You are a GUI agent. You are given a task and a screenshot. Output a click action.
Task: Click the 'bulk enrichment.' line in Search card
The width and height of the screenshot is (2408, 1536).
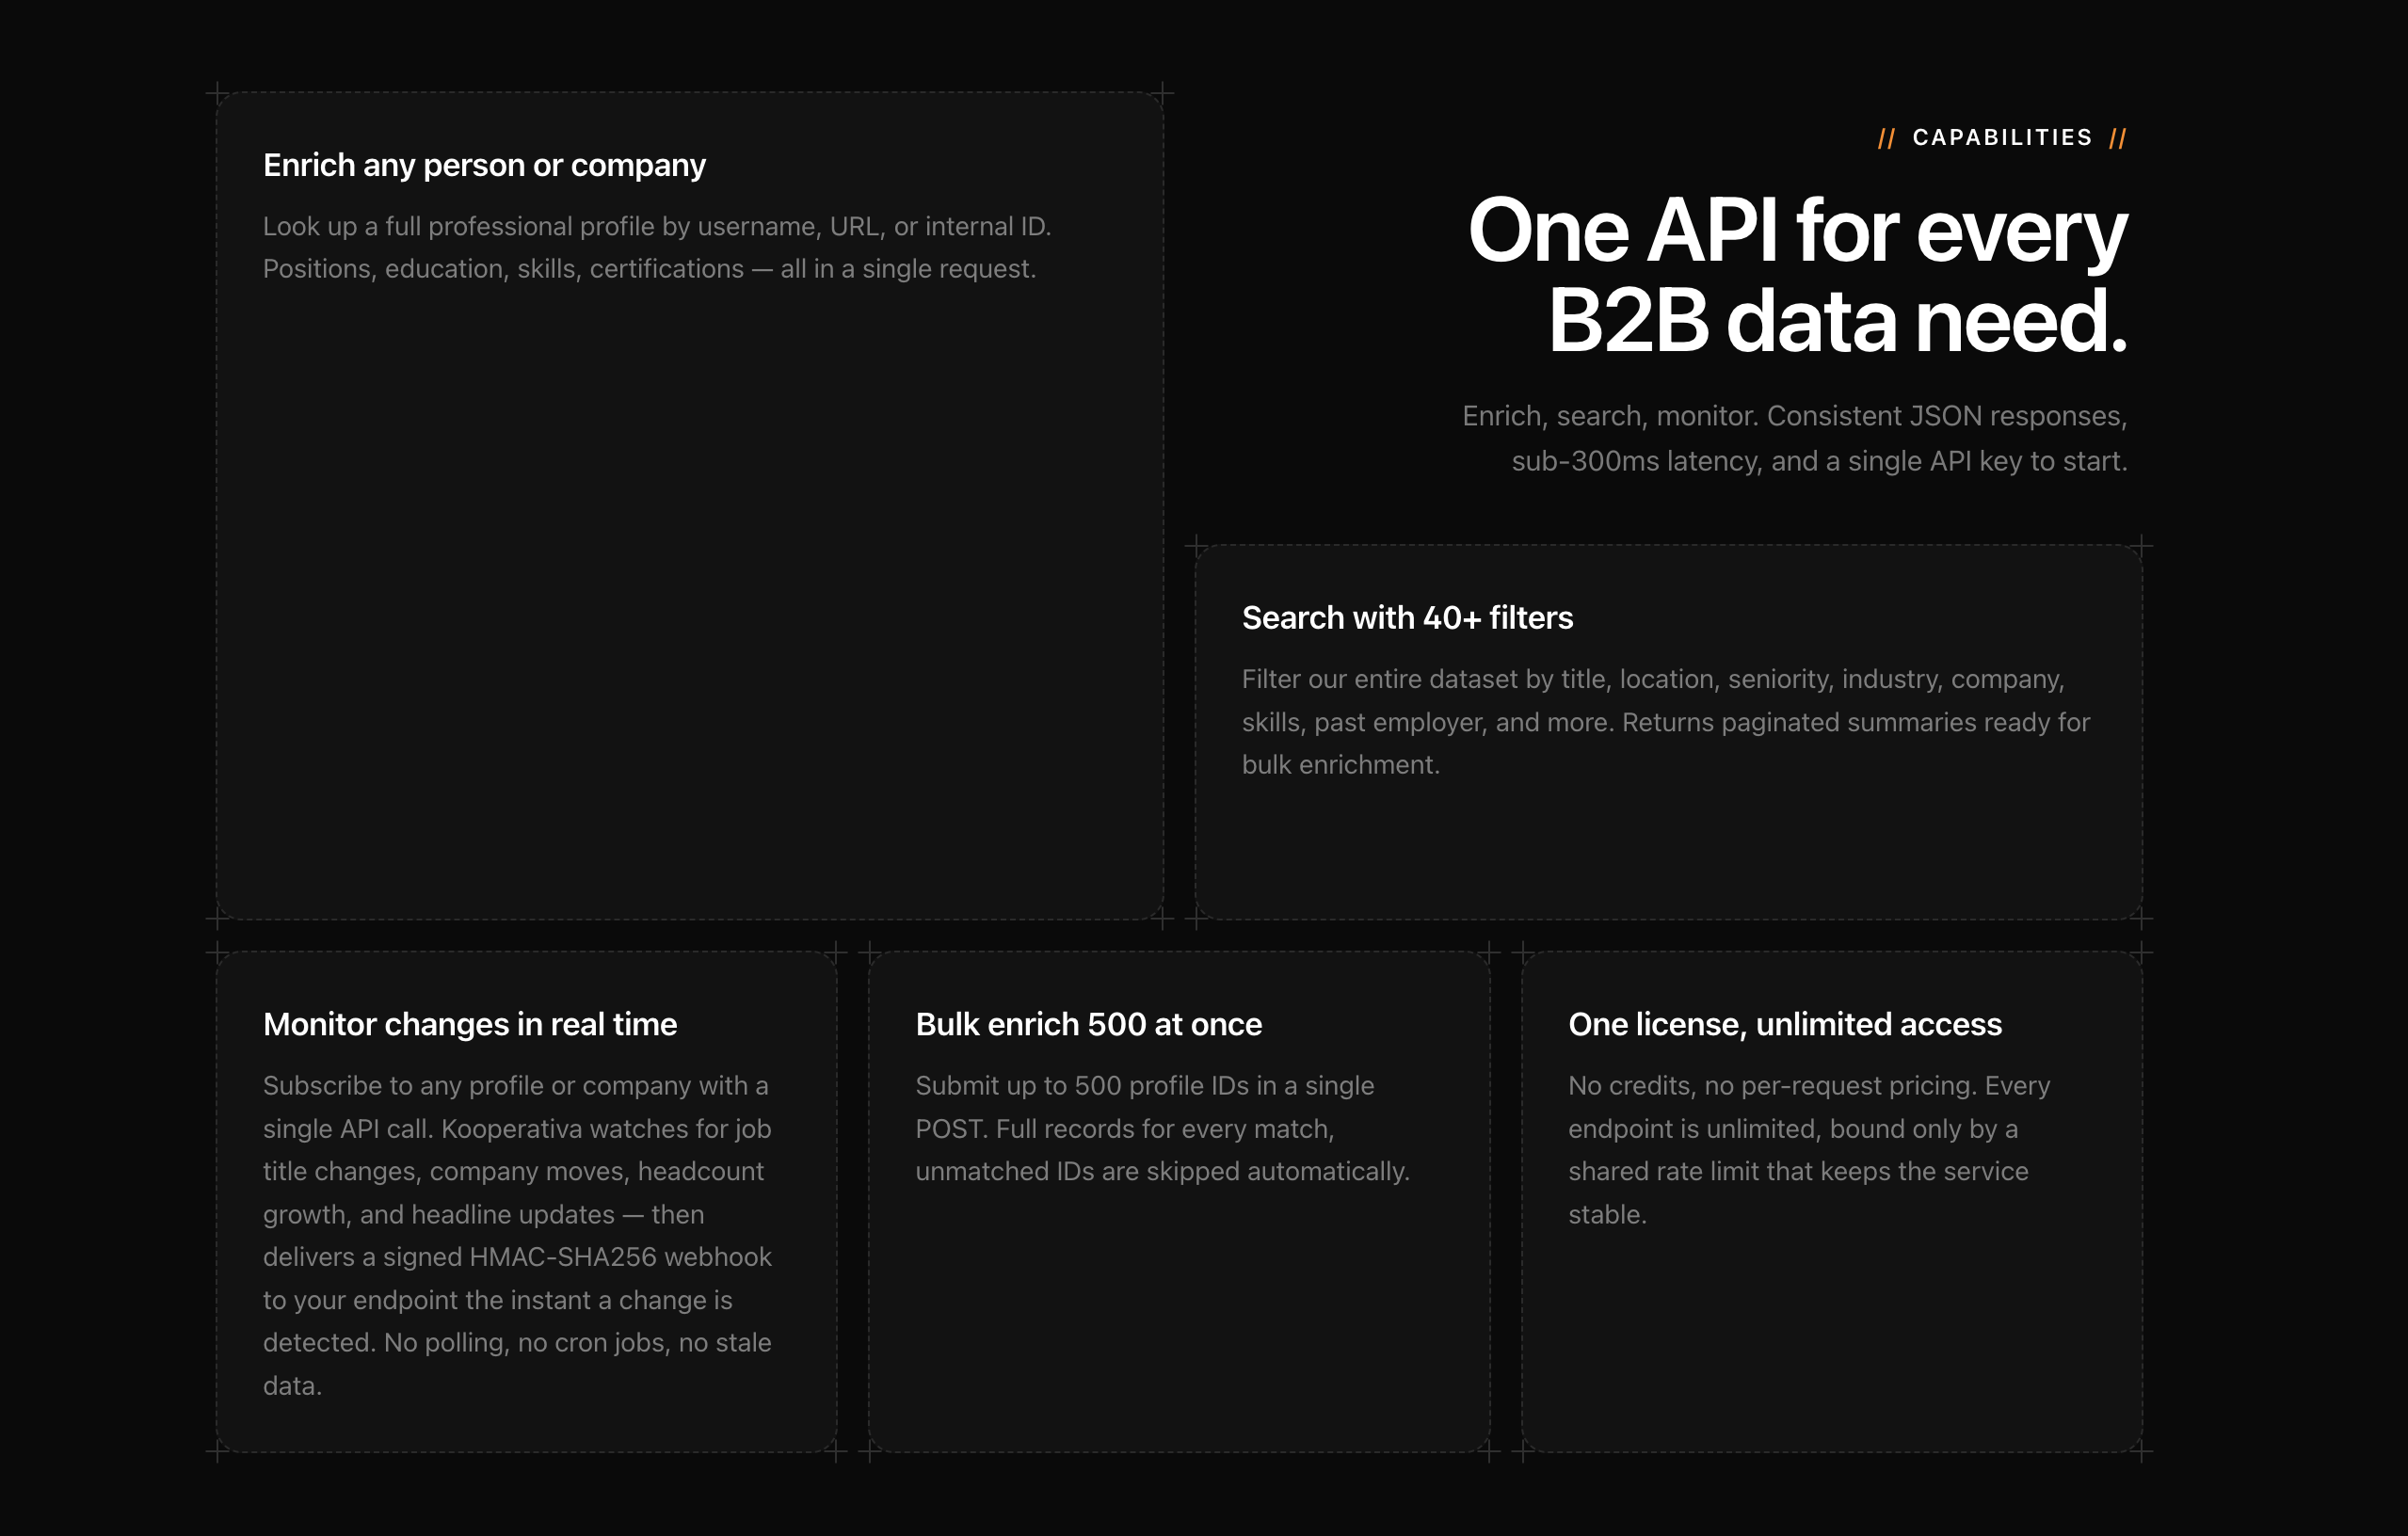click(1340, 765)
